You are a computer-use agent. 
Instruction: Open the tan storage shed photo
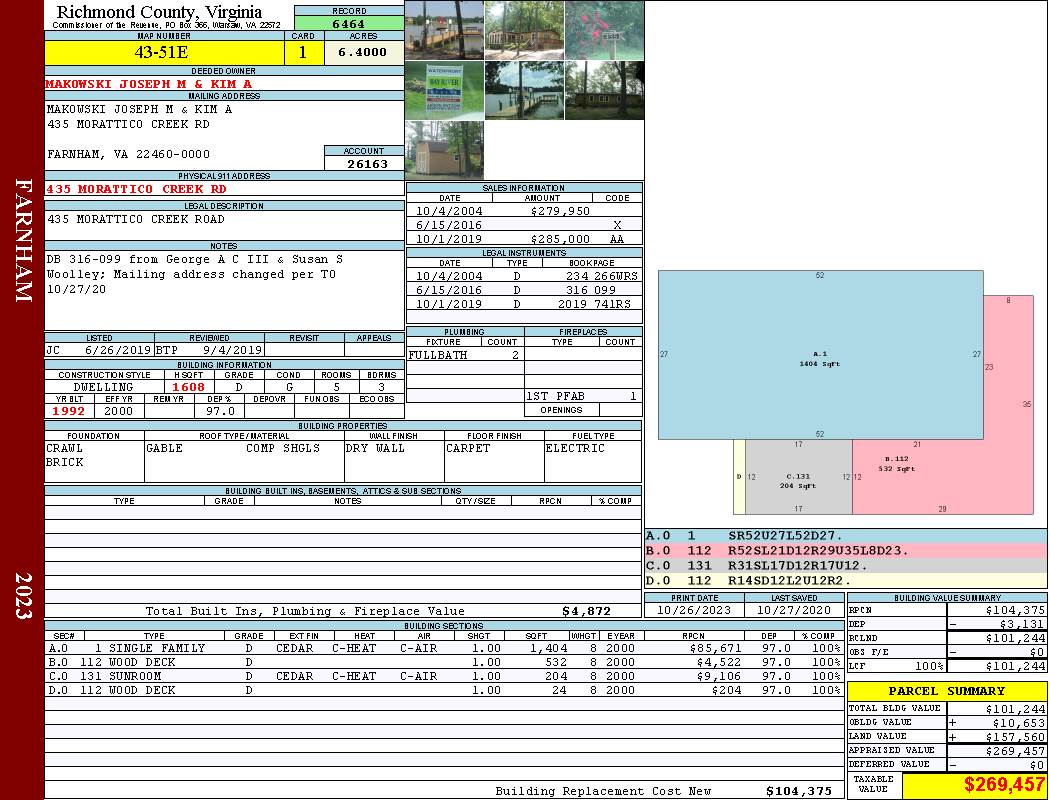[x=444, y=150]
